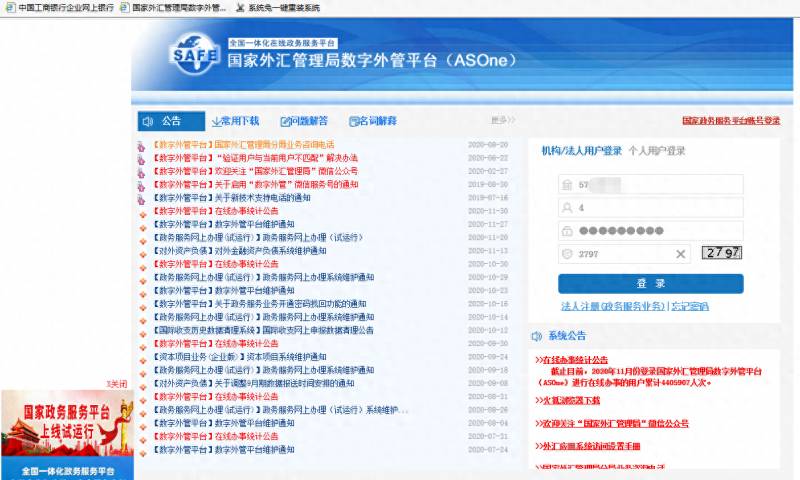
Task: Switch to 常用下载 tab
Action: point(236,121)
